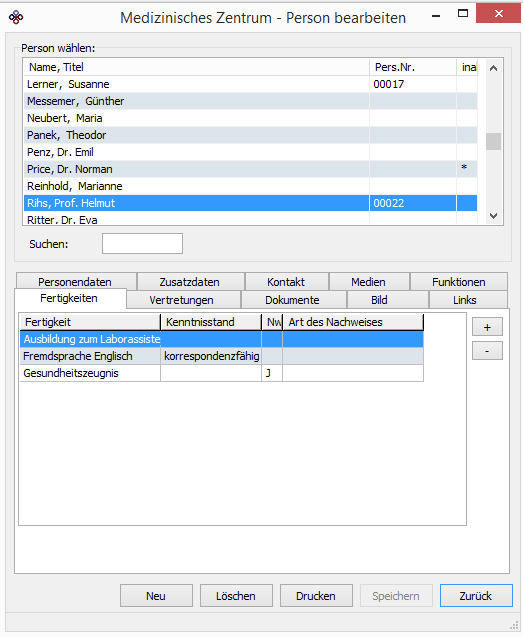Show the Vertretungen tab
The width and height of the screenshot is (523, 637).
[182, 300]
